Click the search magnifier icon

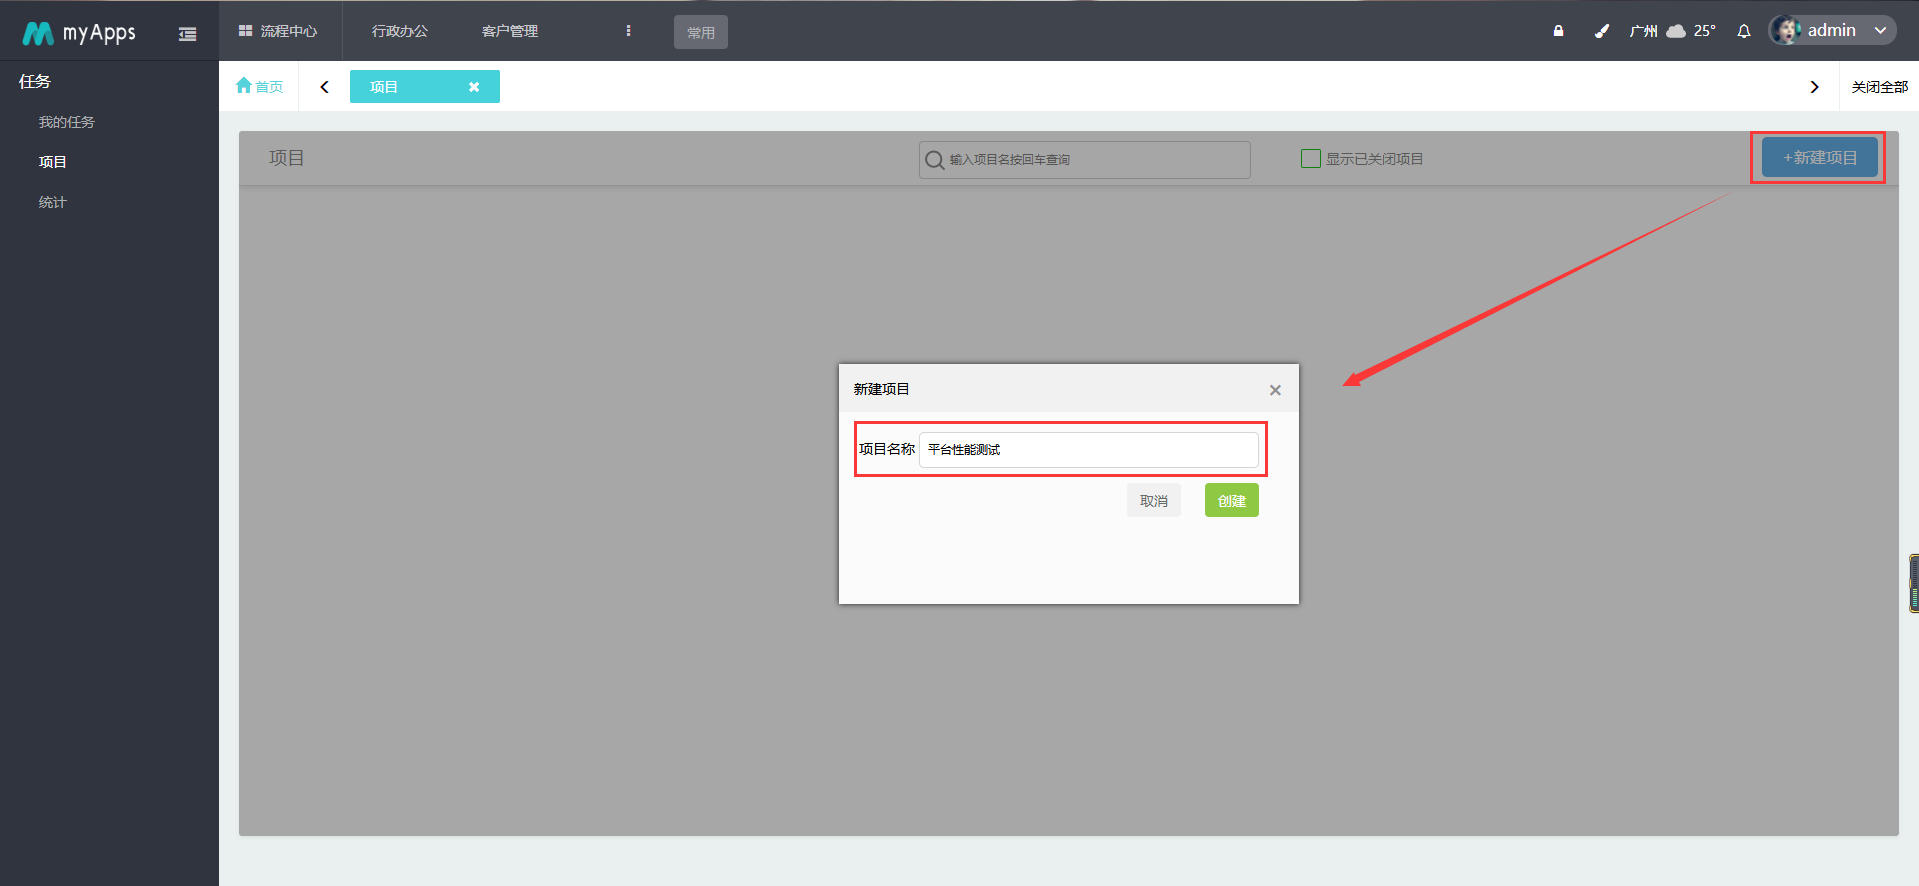[934, 160]
